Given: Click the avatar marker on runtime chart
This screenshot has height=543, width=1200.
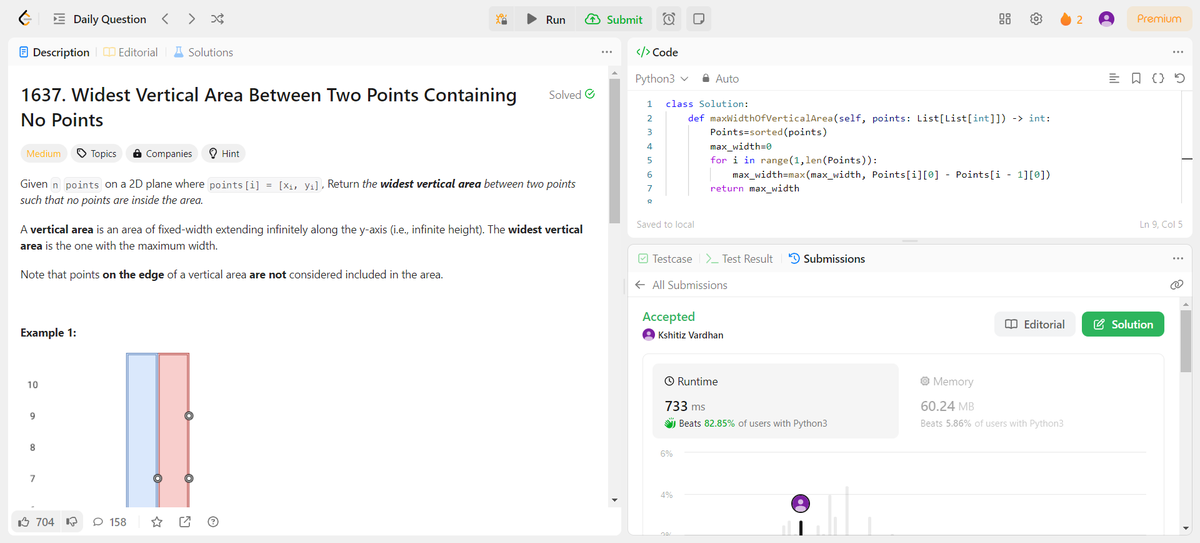Looking at the screenshot, I should pos(800,502).
